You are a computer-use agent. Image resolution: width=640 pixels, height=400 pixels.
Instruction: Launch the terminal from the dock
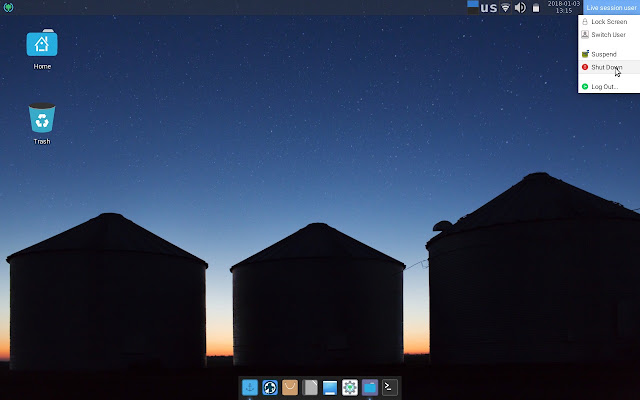pyautogui.click(x=390, y=387)
